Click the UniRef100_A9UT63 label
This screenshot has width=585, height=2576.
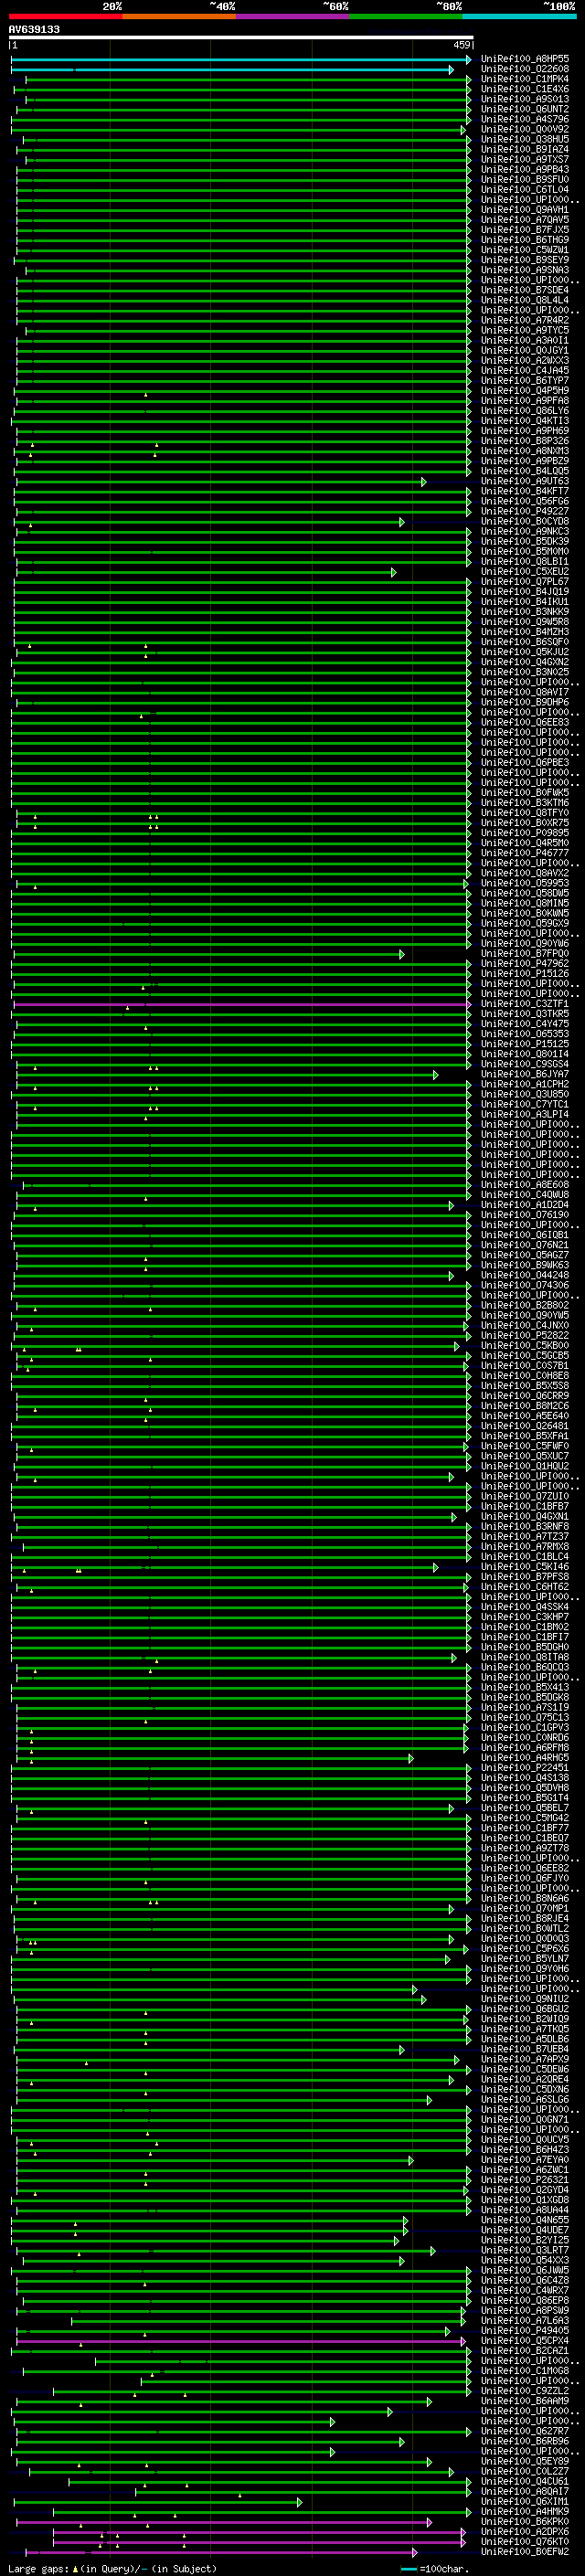pyautogui.click(x=524, y=481)
